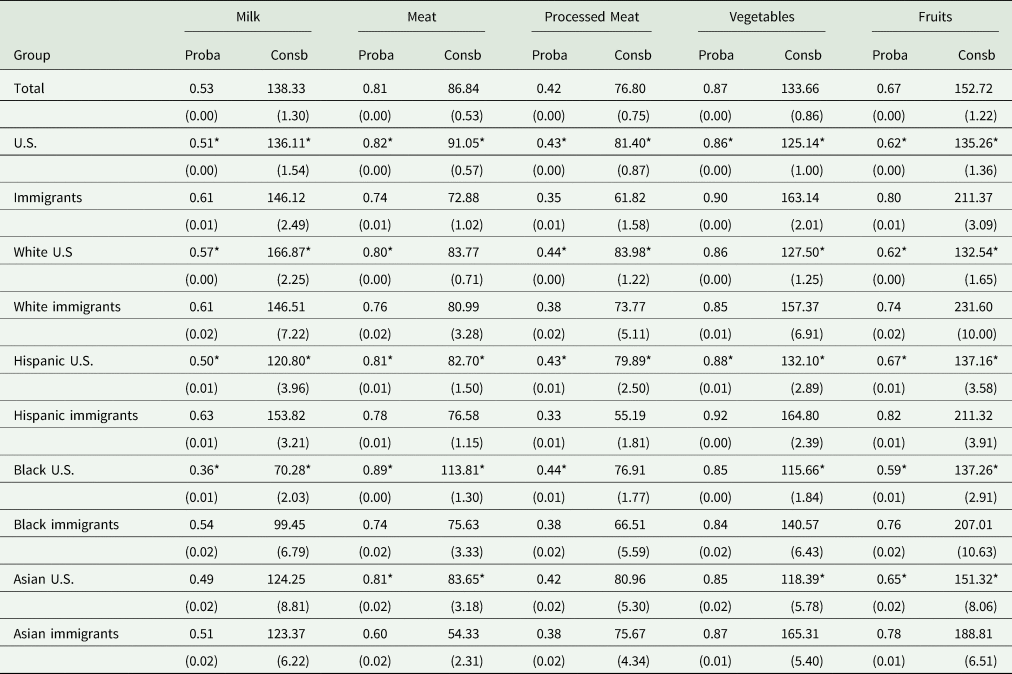The width and height of the screenshot is (1012, 674).
Task: Select the 54.33 meat consumption cell
Action: point(461,633)
